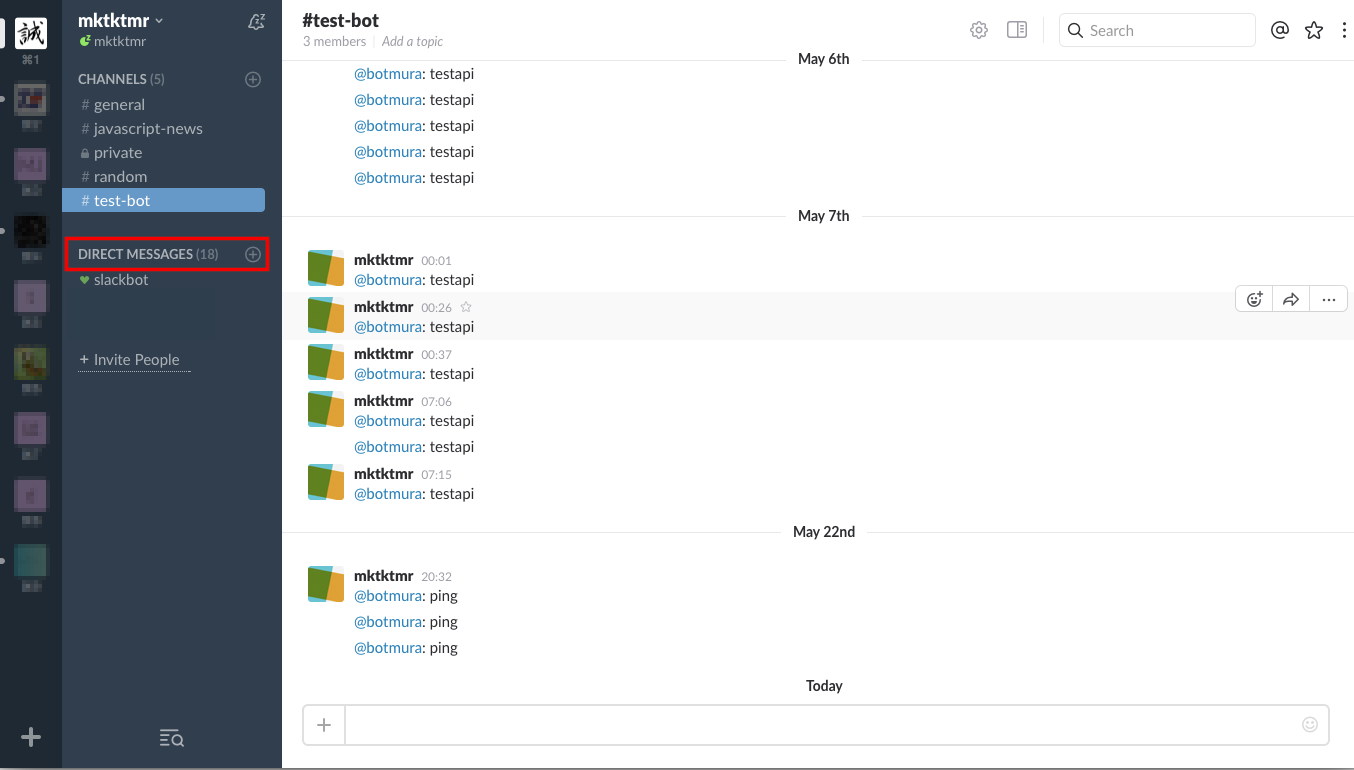Click the 07:15 message timestamp
1354x770 pixels.
(x=436, y=475)
